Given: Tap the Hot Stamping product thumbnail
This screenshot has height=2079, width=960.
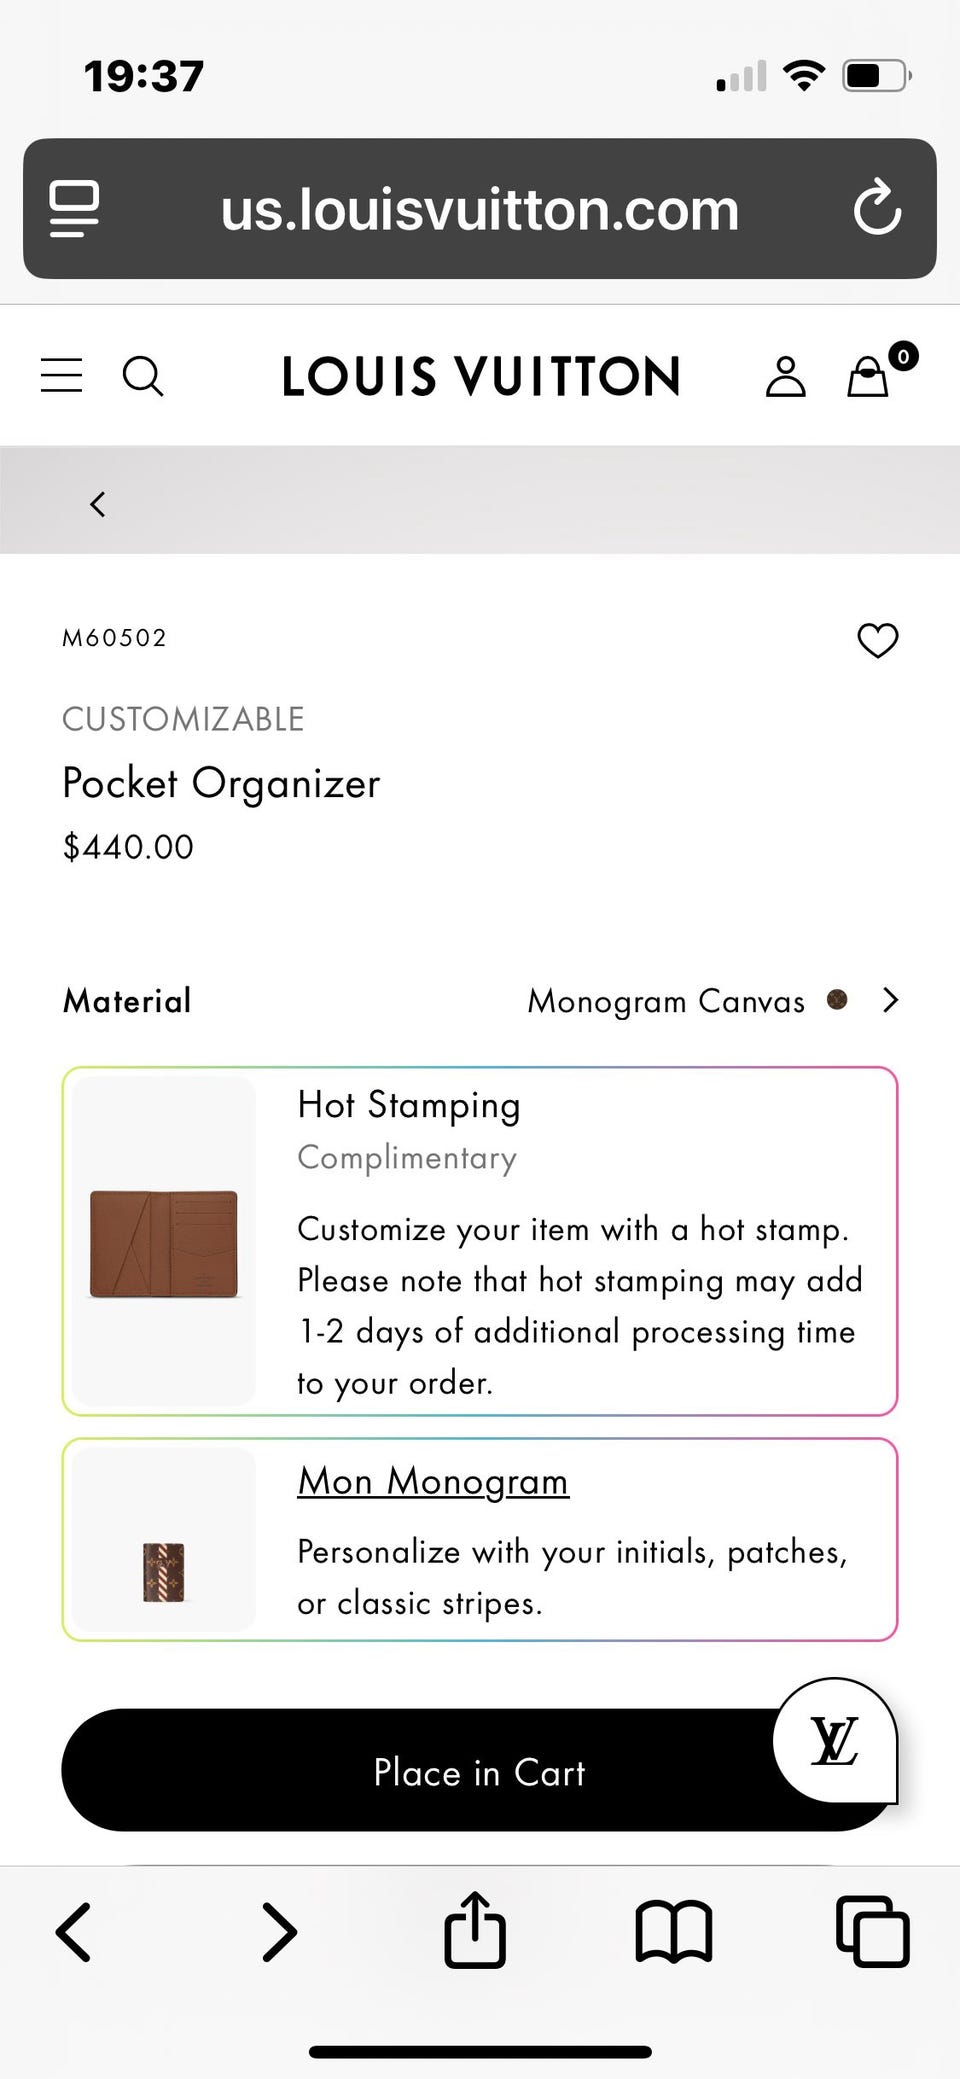Looking at the screenshot, I should (x=164, y=1243).
